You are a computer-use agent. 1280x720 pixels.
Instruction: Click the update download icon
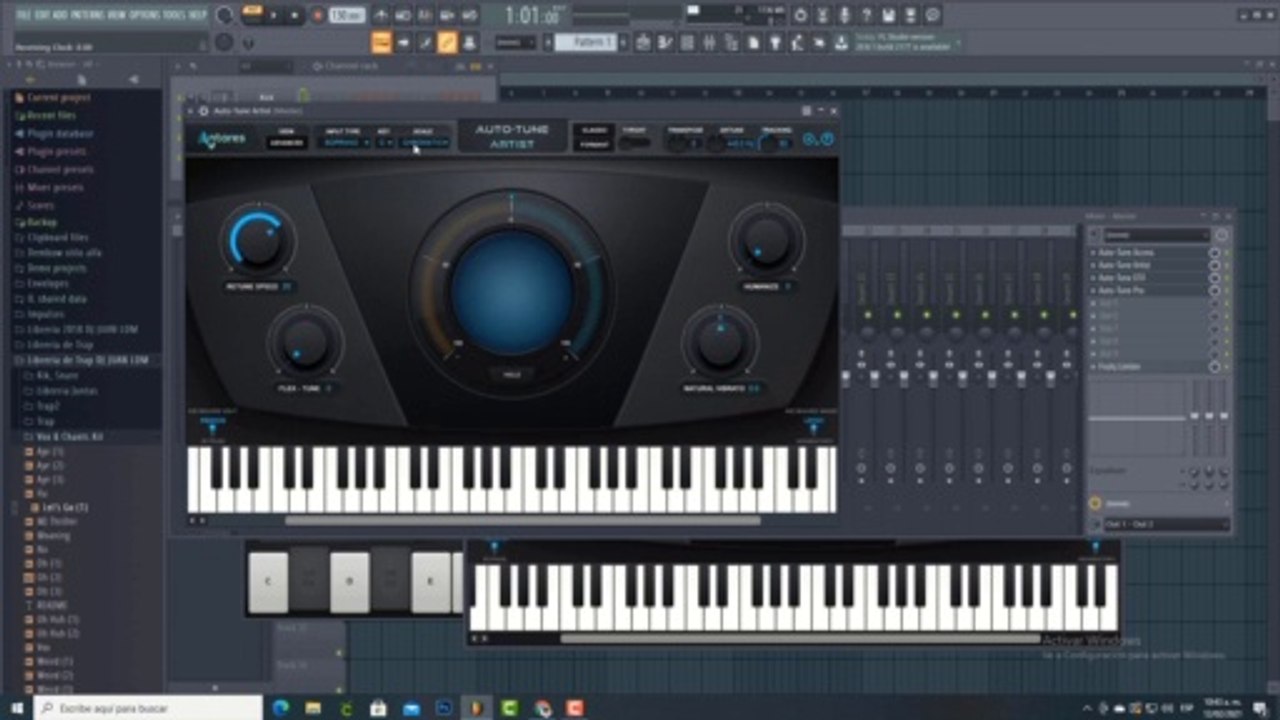click(x=842, y=42)
